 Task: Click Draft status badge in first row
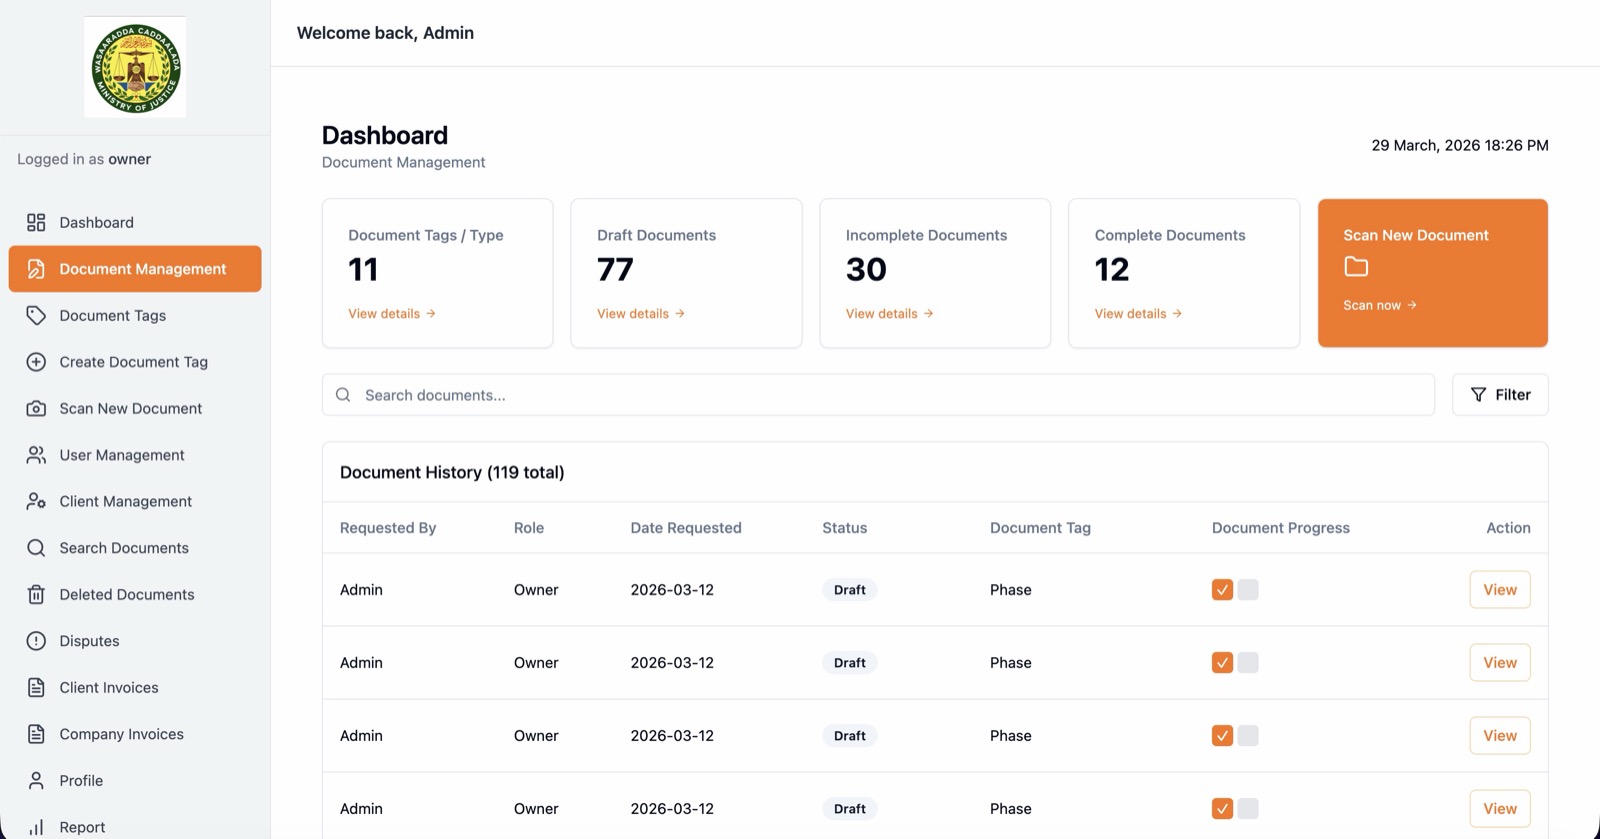tap(850, 590)
